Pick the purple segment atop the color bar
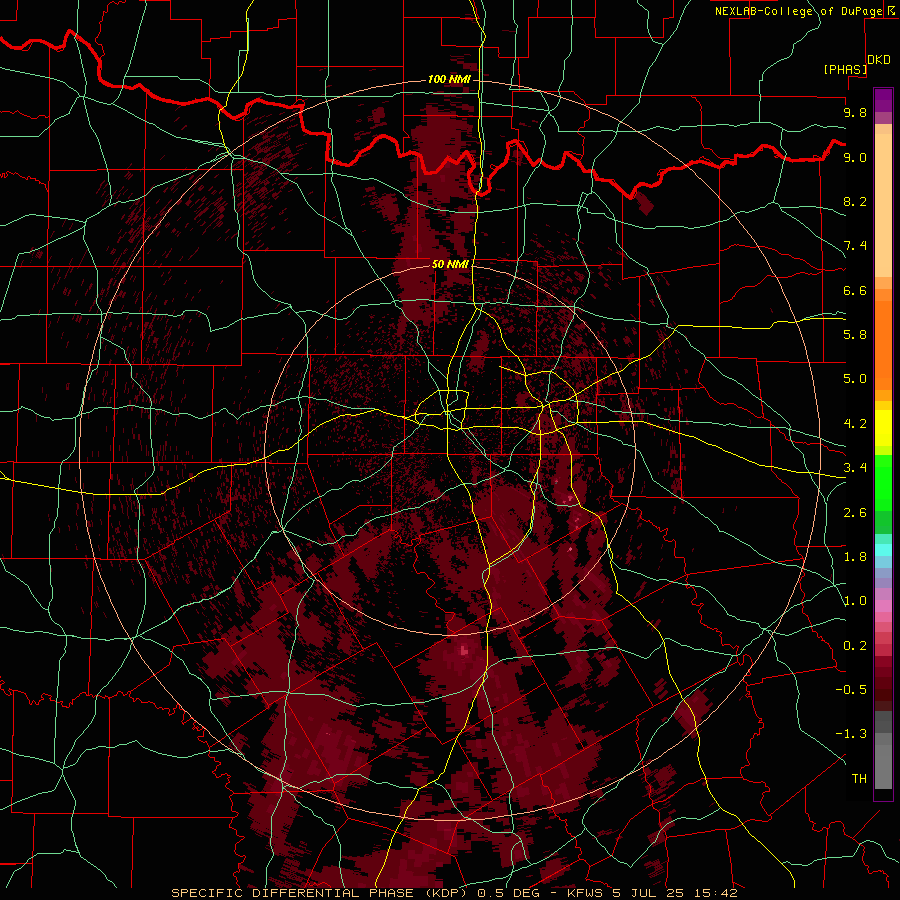The width and height of the screenshot is (900, 900). [883, 100]
